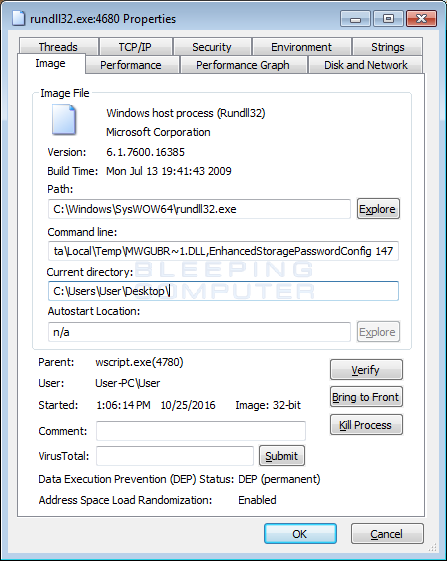The image size is (447, 561).
Task: Click the Verify button
Action: point(366,370)
